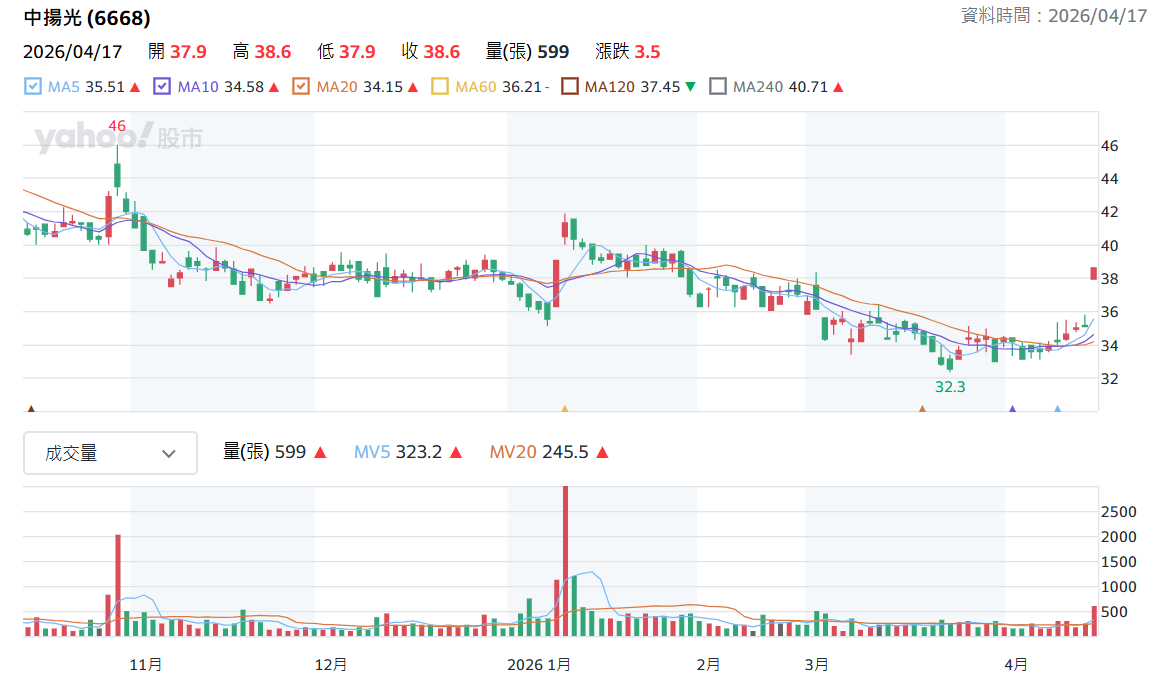Click the purple triangle marker in early April
Screen dimensions: 1170x686
(x=1013, y=408)
